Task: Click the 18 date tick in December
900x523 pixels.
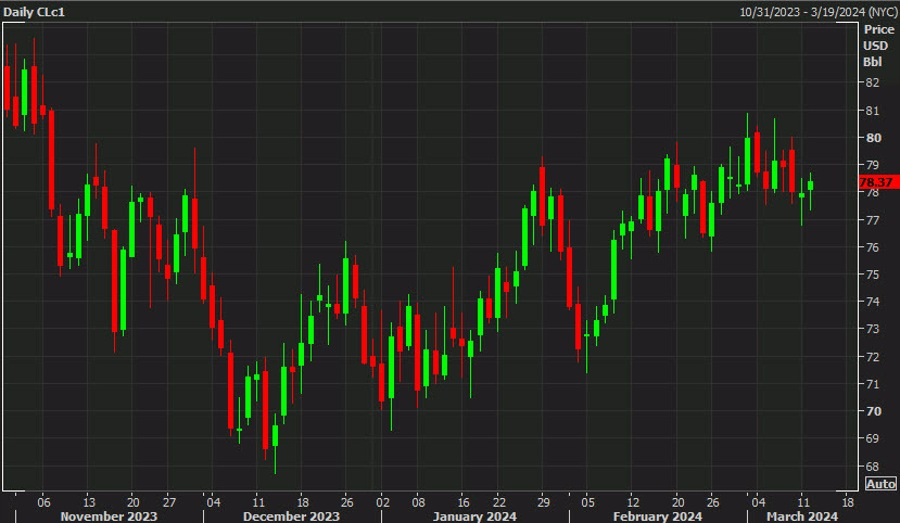Action: pyautogui.click(x=302, y=502)
